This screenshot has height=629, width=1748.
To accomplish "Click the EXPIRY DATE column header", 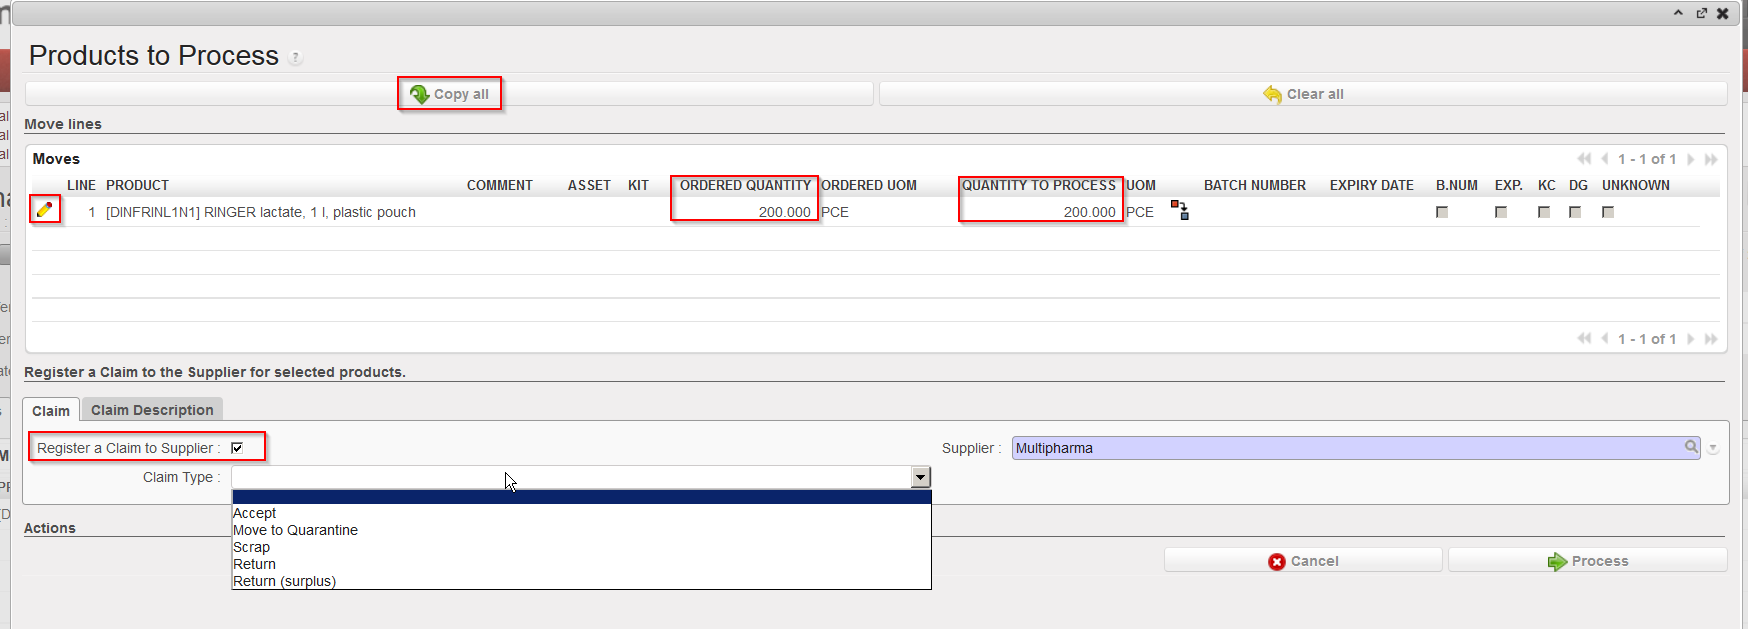I will point(1372,185).
